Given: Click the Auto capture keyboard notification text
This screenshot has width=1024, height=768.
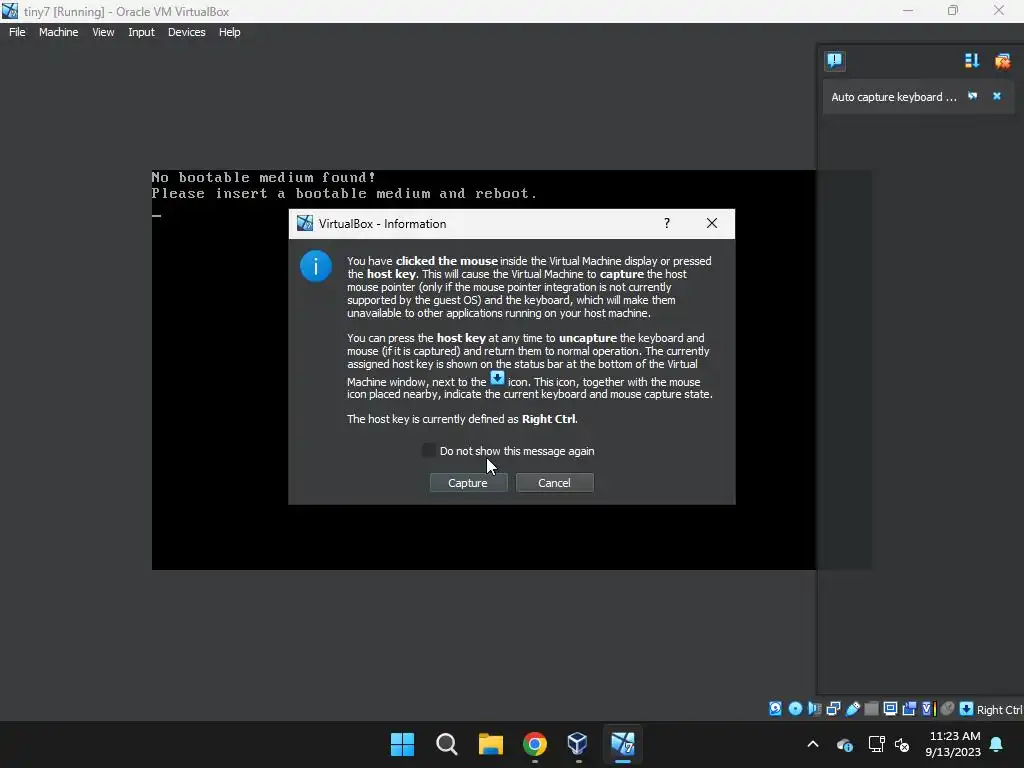Looking at the screenshot, I should coord(893,97).
